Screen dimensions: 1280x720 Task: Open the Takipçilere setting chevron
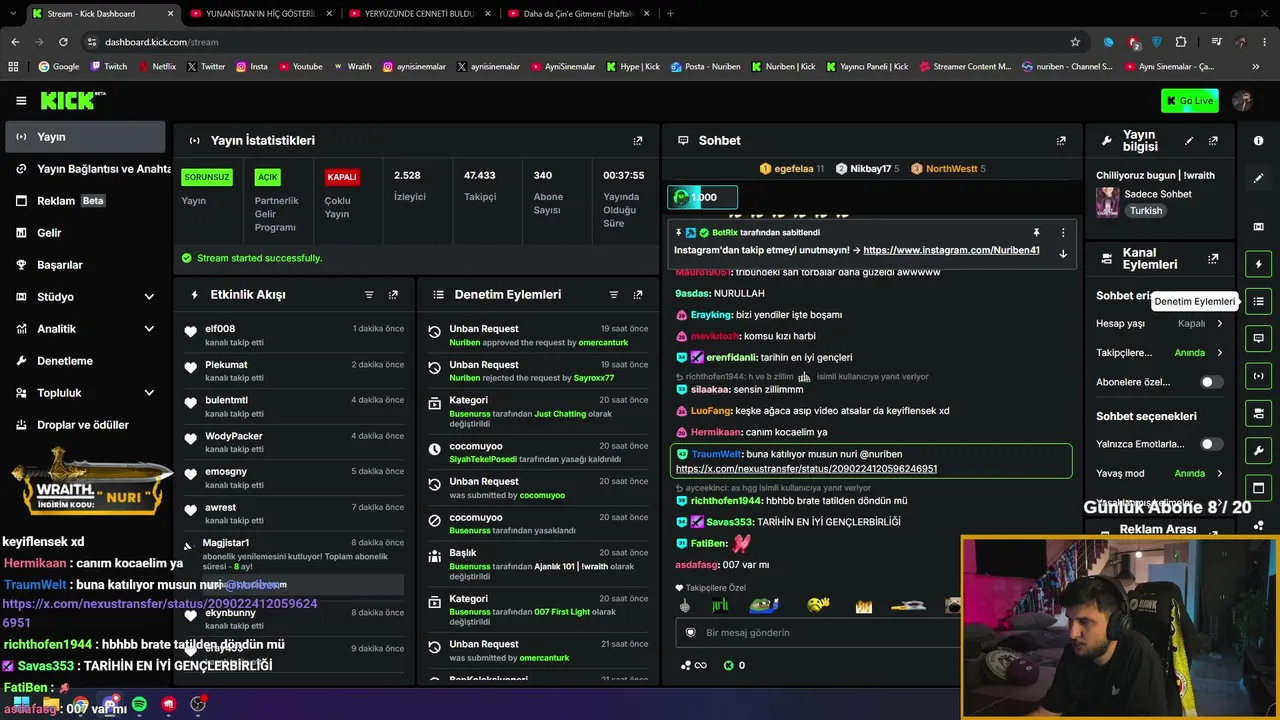tap(1219, 353)
